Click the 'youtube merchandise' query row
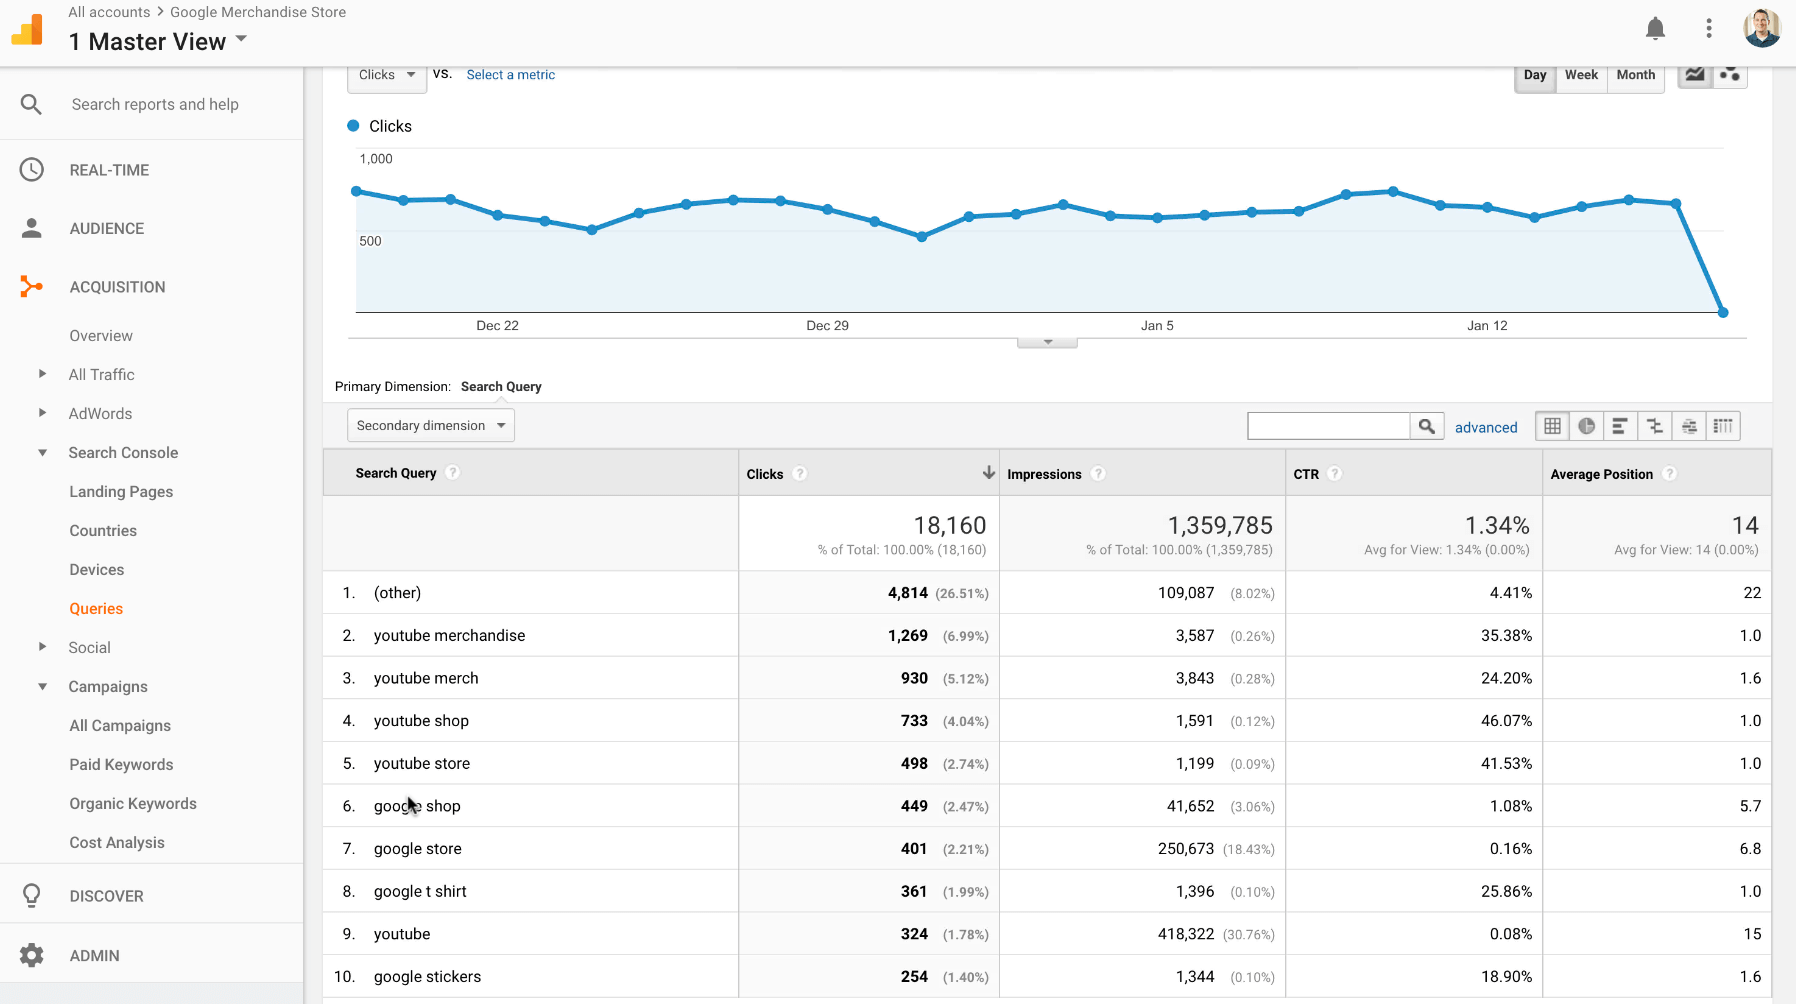1796x1004 pixels. (x=1047, y=635)
